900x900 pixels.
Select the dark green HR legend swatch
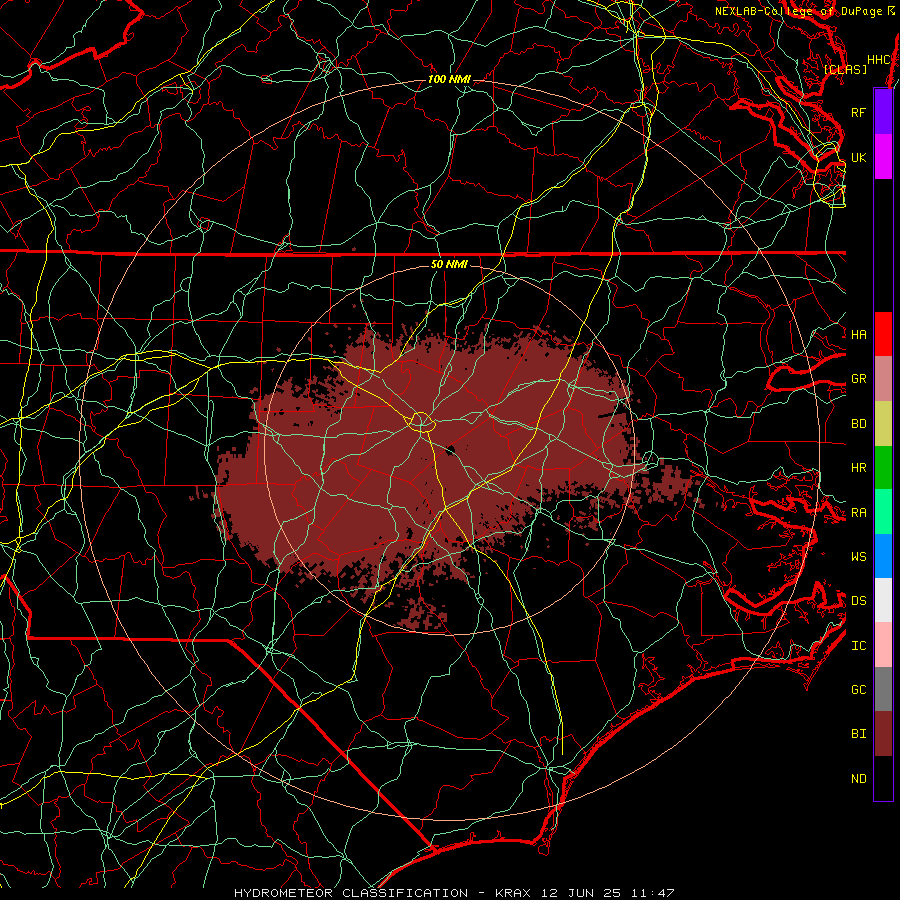click(x=883, y=468)
